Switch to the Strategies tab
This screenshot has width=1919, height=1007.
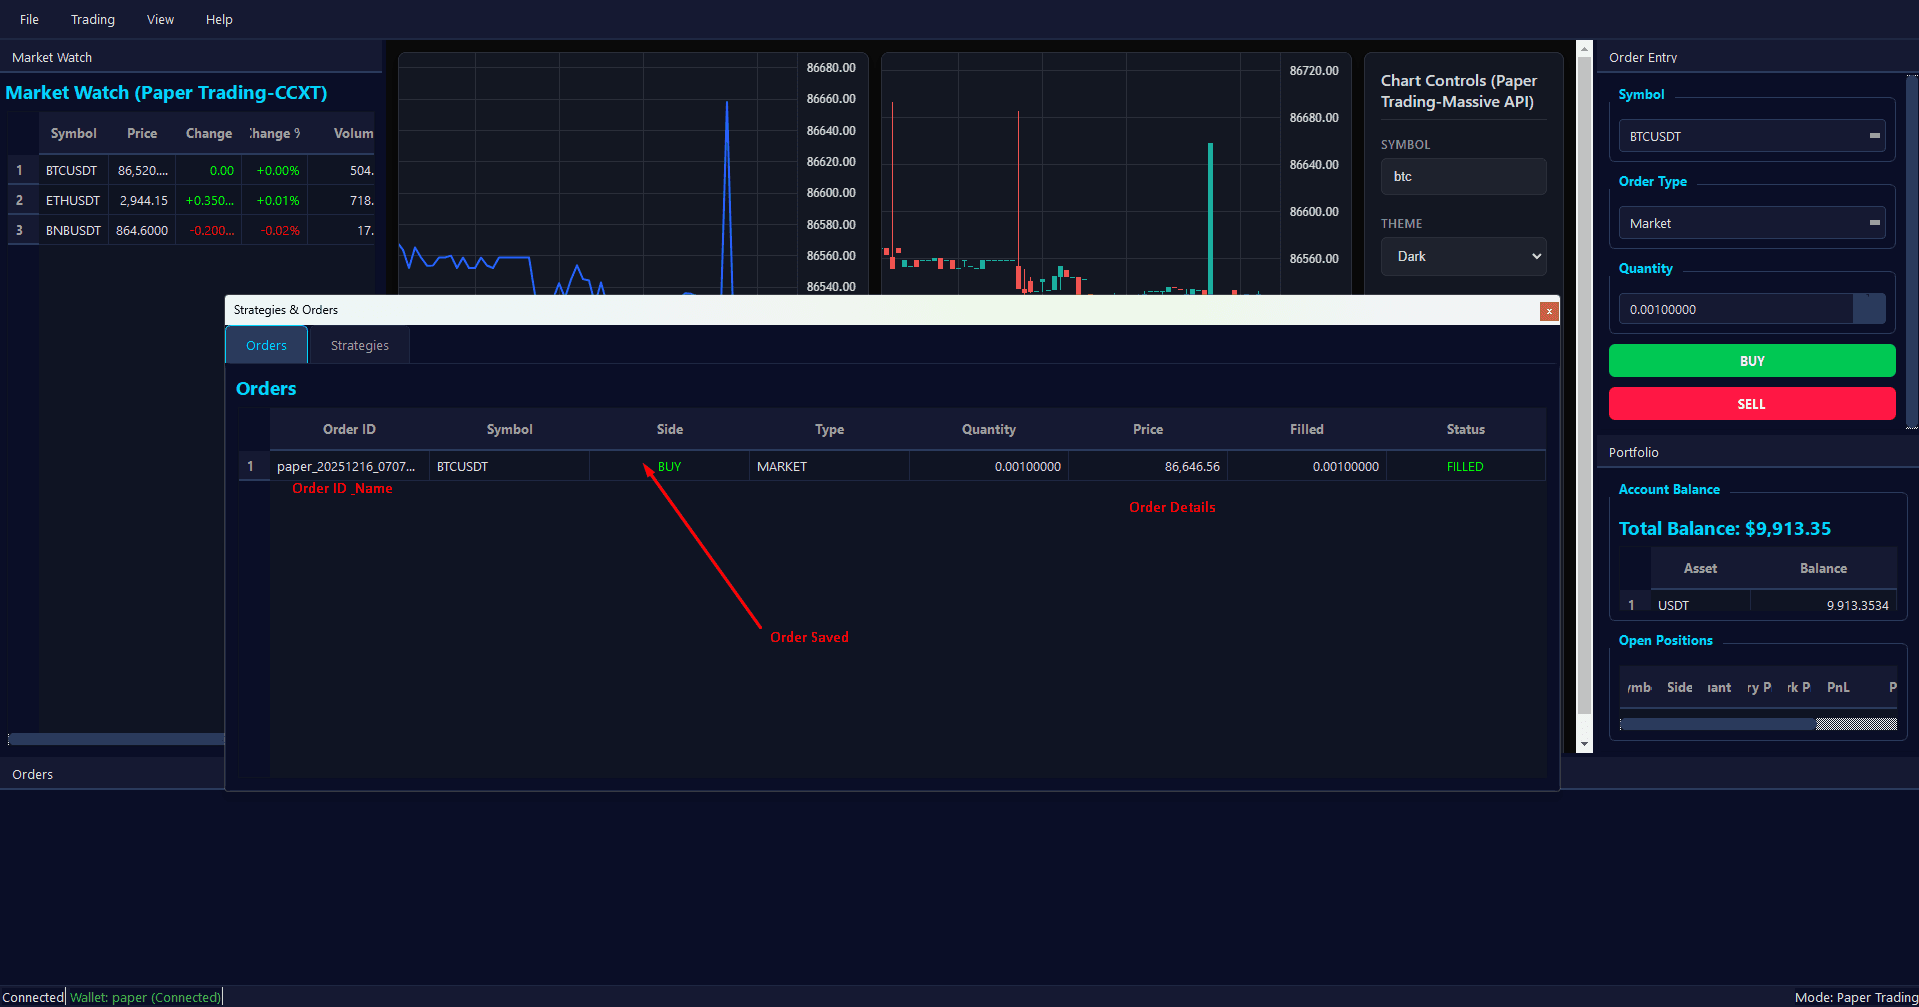[359, 345]
